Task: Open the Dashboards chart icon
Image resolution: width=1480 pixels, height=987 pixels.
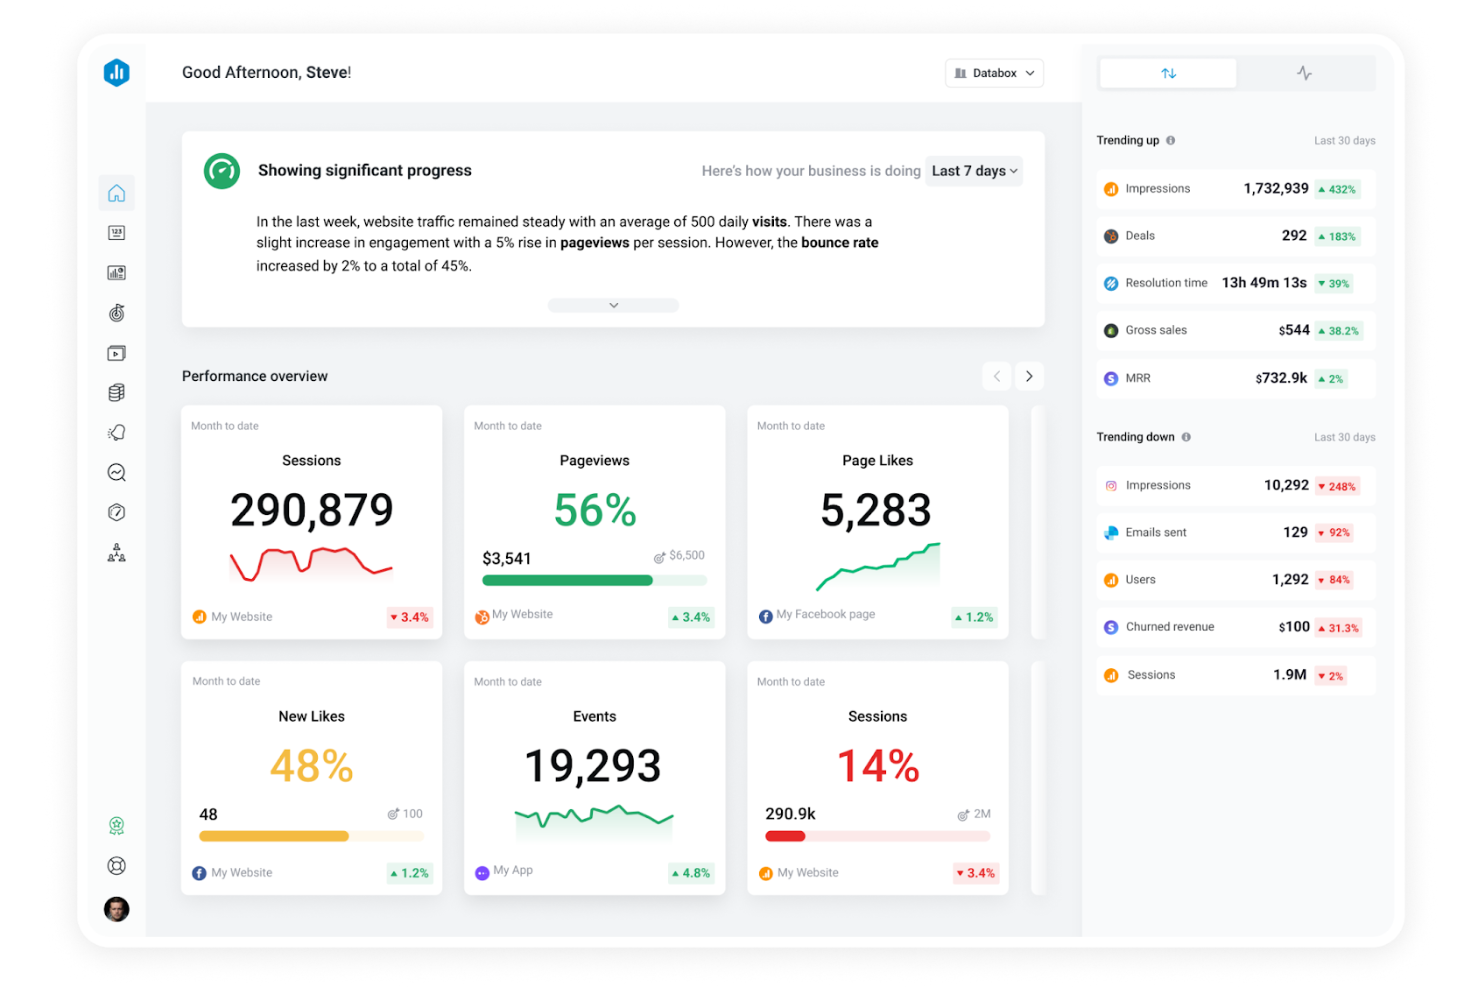Action: click(x=117, y=272)
